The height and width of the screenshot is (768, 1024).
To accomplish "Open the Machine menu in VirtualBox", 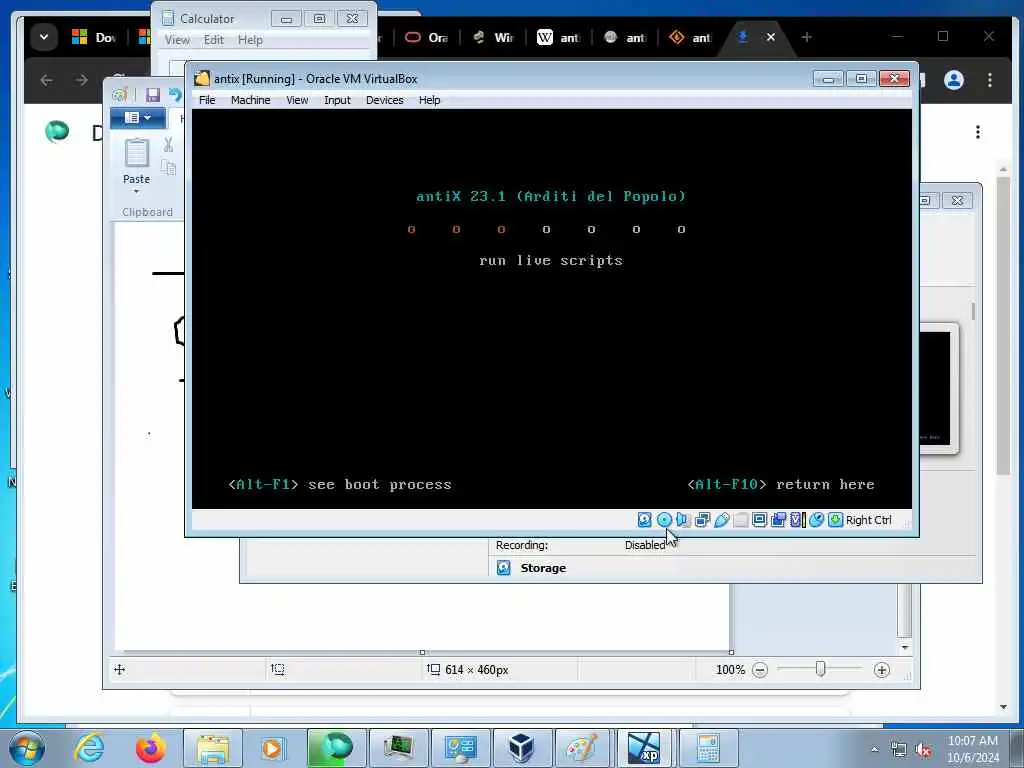I will point(250,100).
